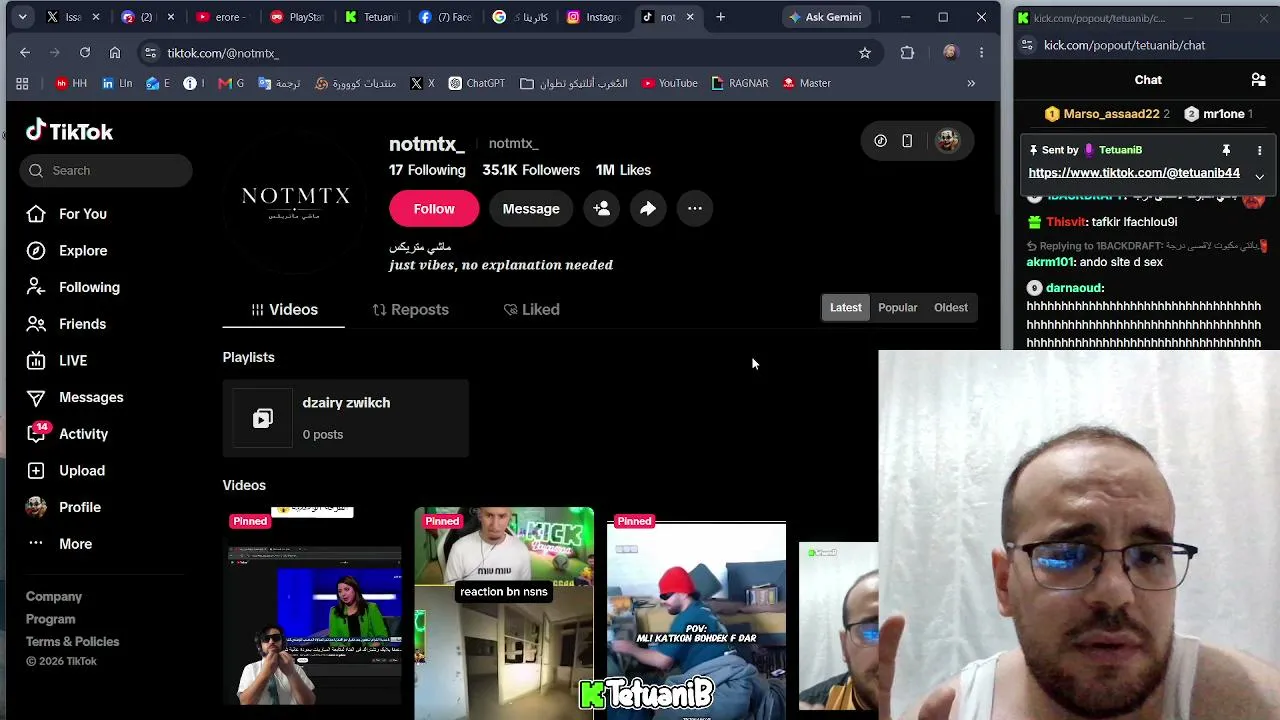Open the Chrome apps grid in bookmarks bar

pyautogui.click(x=22, y=84)
